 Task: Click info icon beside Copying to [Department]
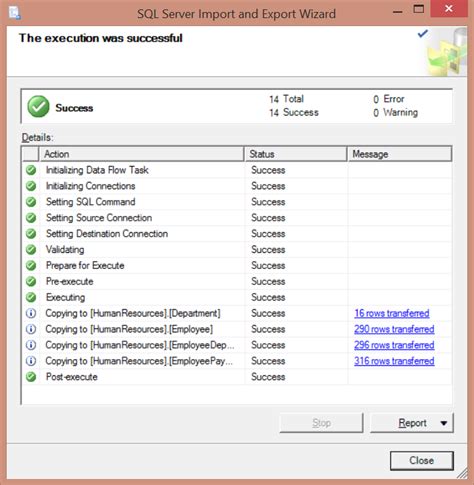(31, 313)
